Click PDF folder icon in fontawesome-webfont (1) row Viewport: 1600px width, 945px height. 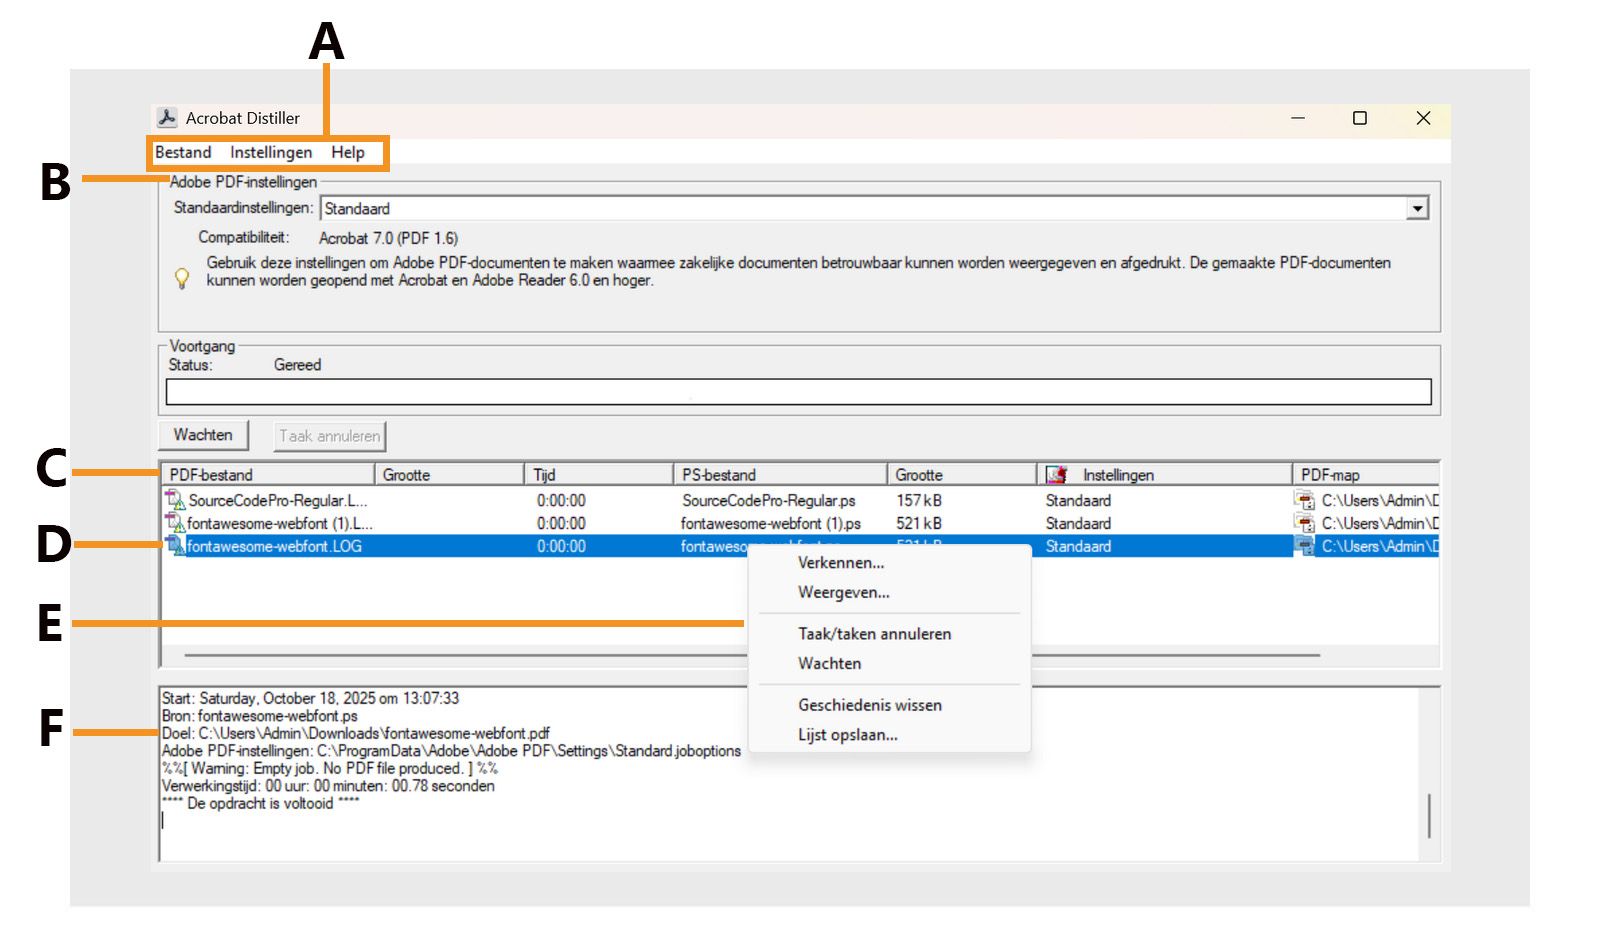tap(1305, 523)
